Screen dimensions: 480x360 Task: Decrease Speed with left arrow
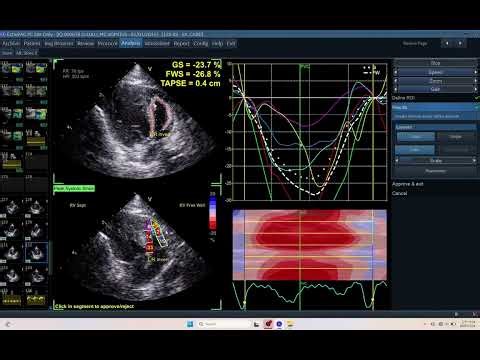click(396, 72)
